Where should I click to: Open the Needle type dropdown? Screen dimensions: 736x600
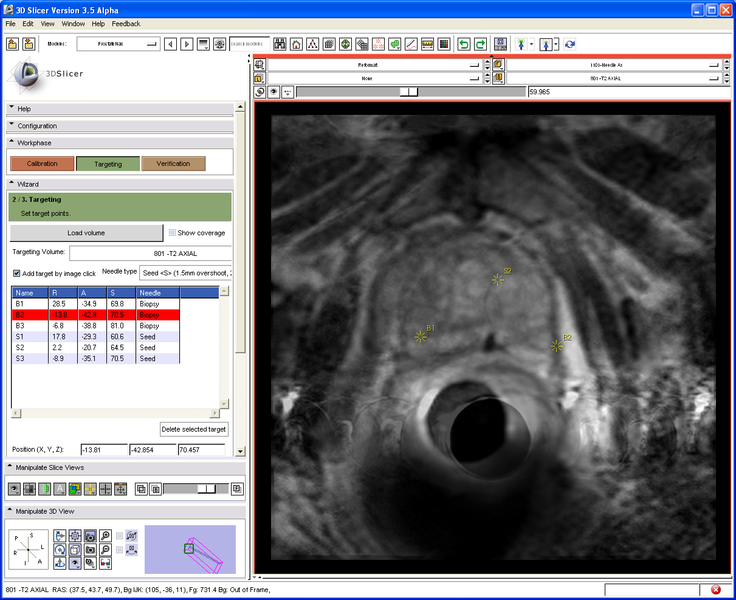pos(186,273)
